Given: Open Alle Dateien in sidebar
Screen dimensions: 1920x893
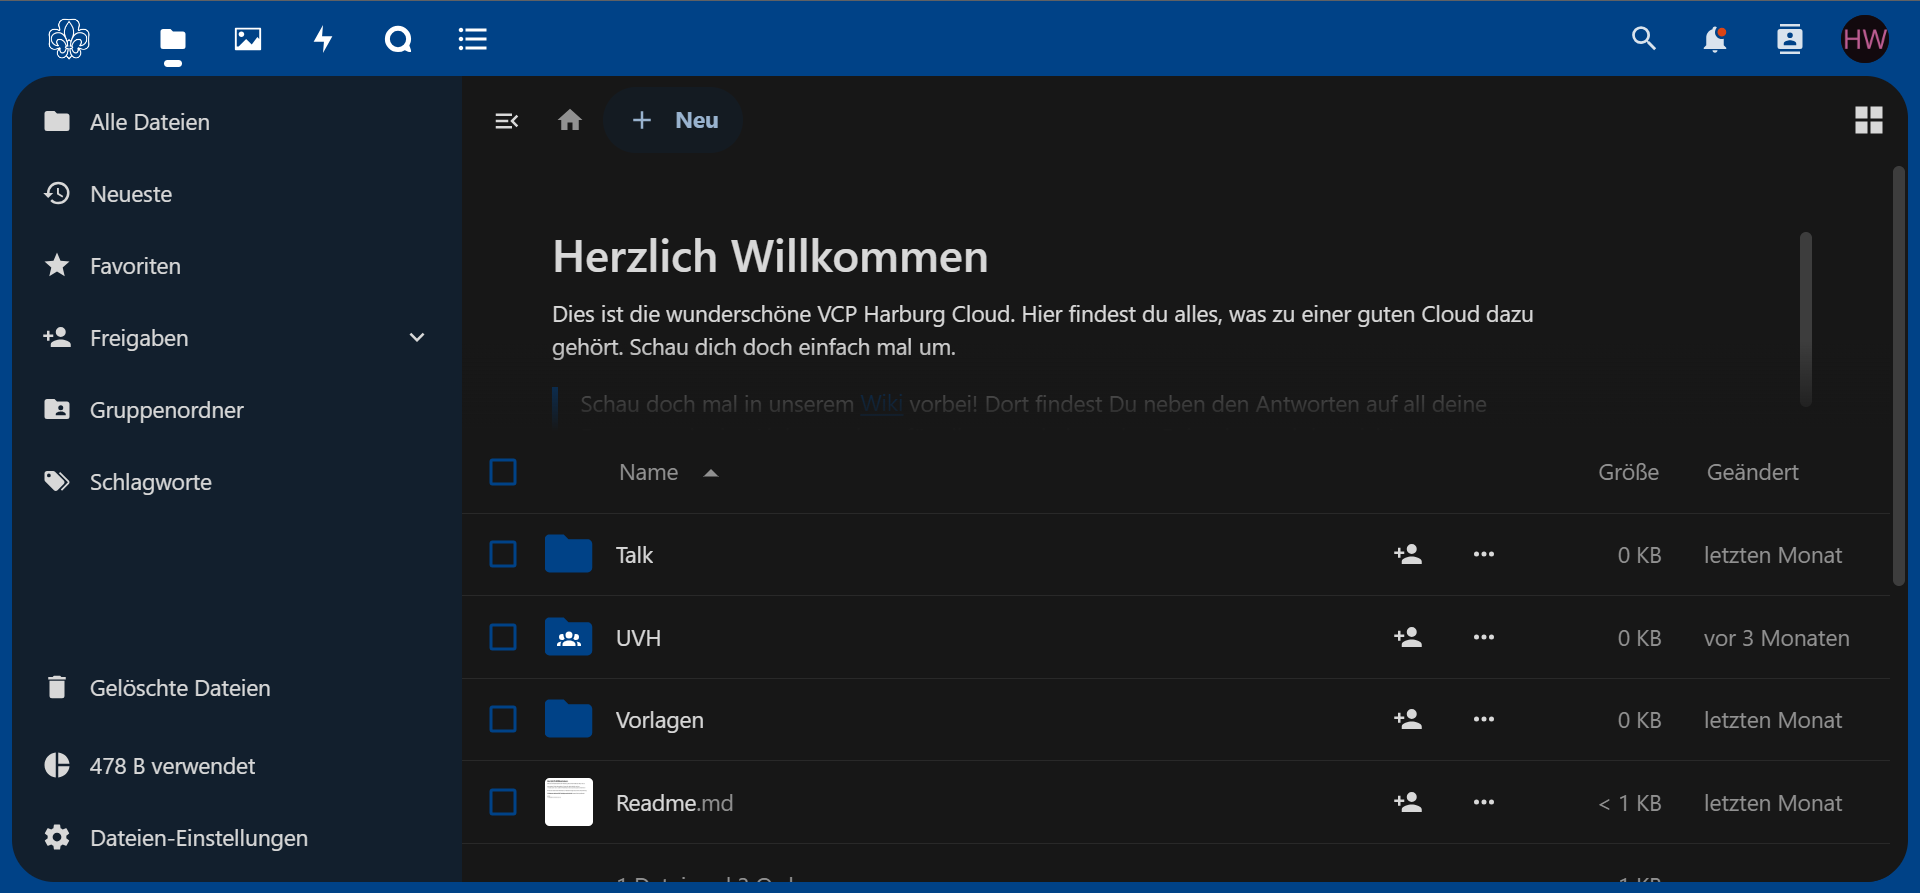Looking at the screenshot, I should (237, 122).
